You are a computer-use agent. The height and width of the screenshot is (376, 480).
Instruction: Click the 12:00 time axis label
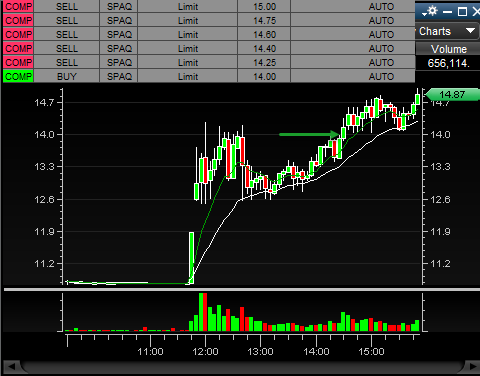pyautogui.click(x=205, y=352)
